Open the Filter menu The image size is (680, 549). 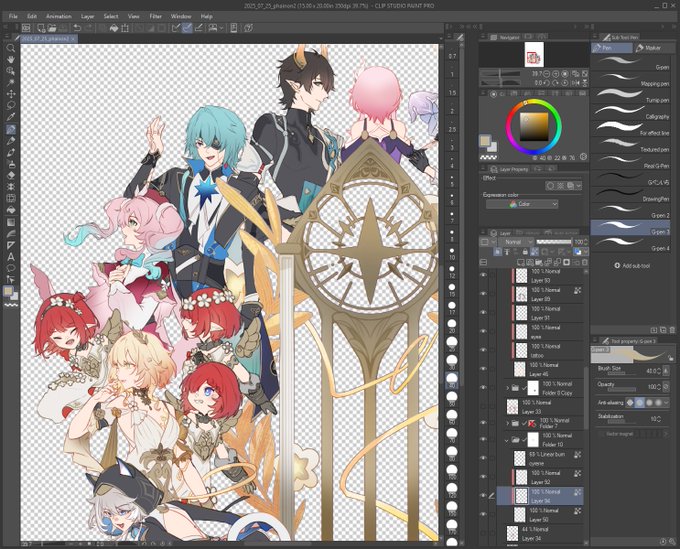coord(155,16)
